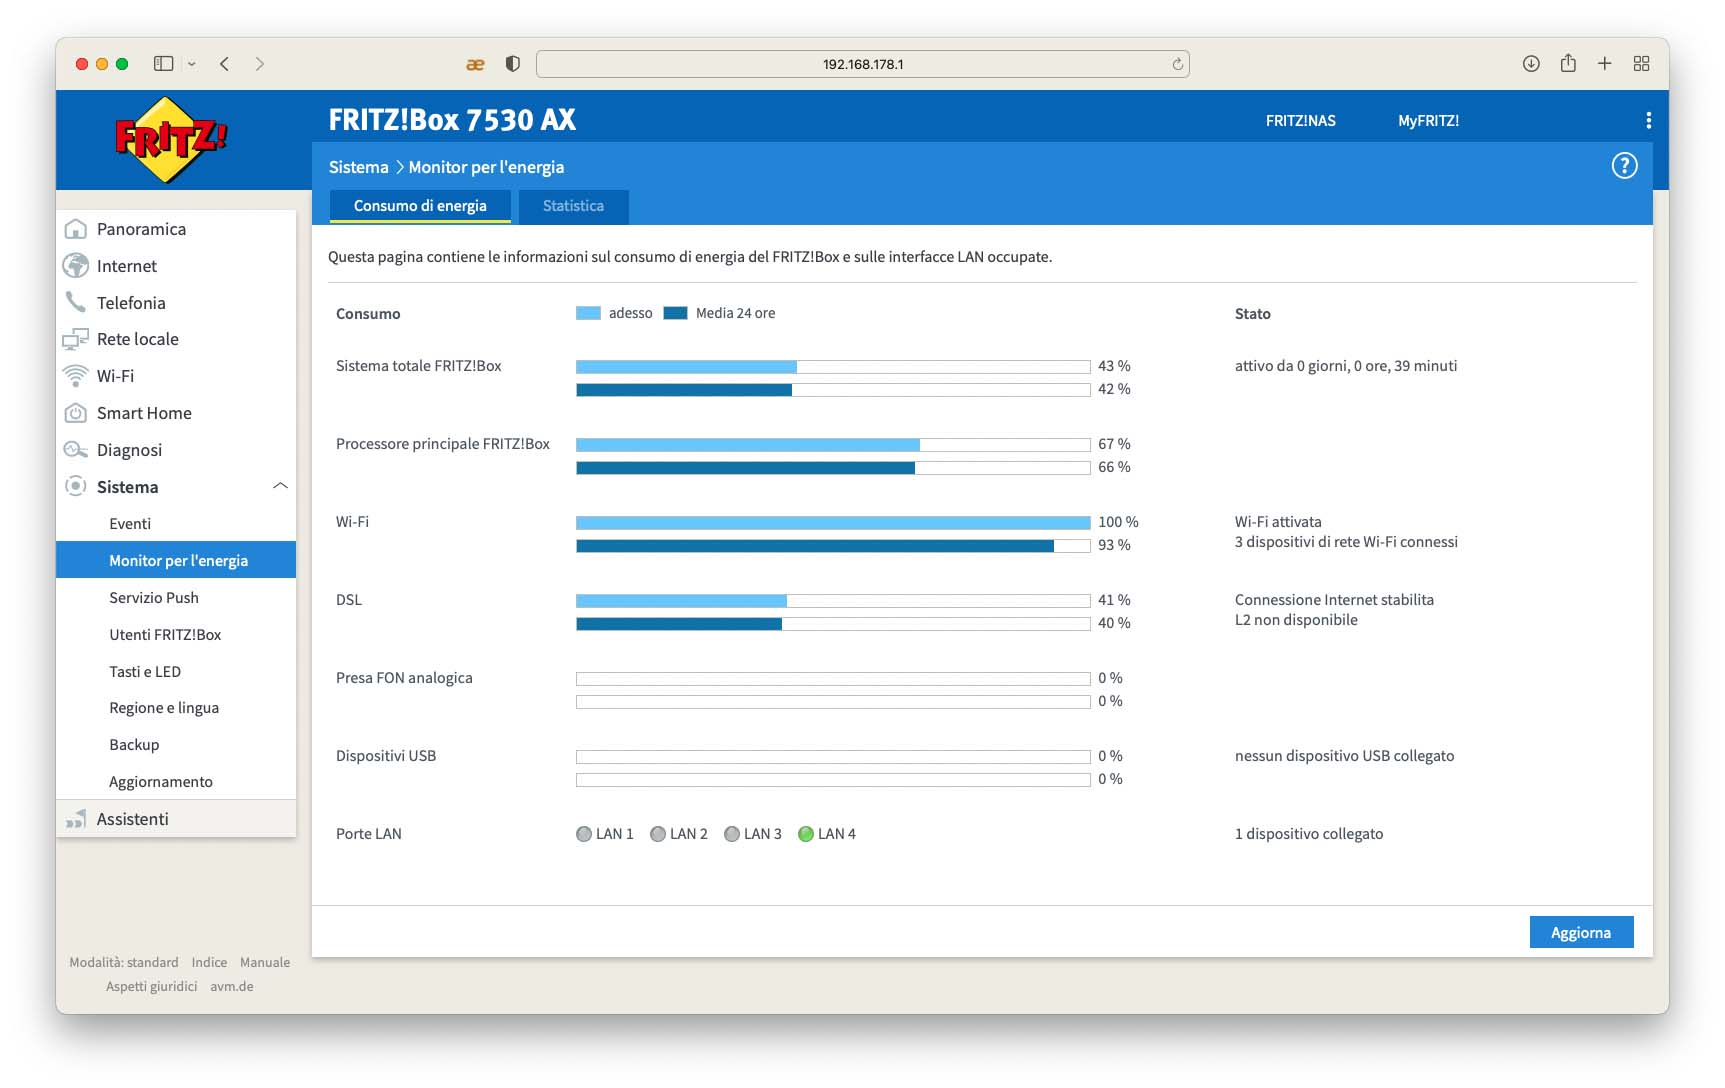
Task: Click the LAN 1 grey status indicator
Action: coord(584,834)
